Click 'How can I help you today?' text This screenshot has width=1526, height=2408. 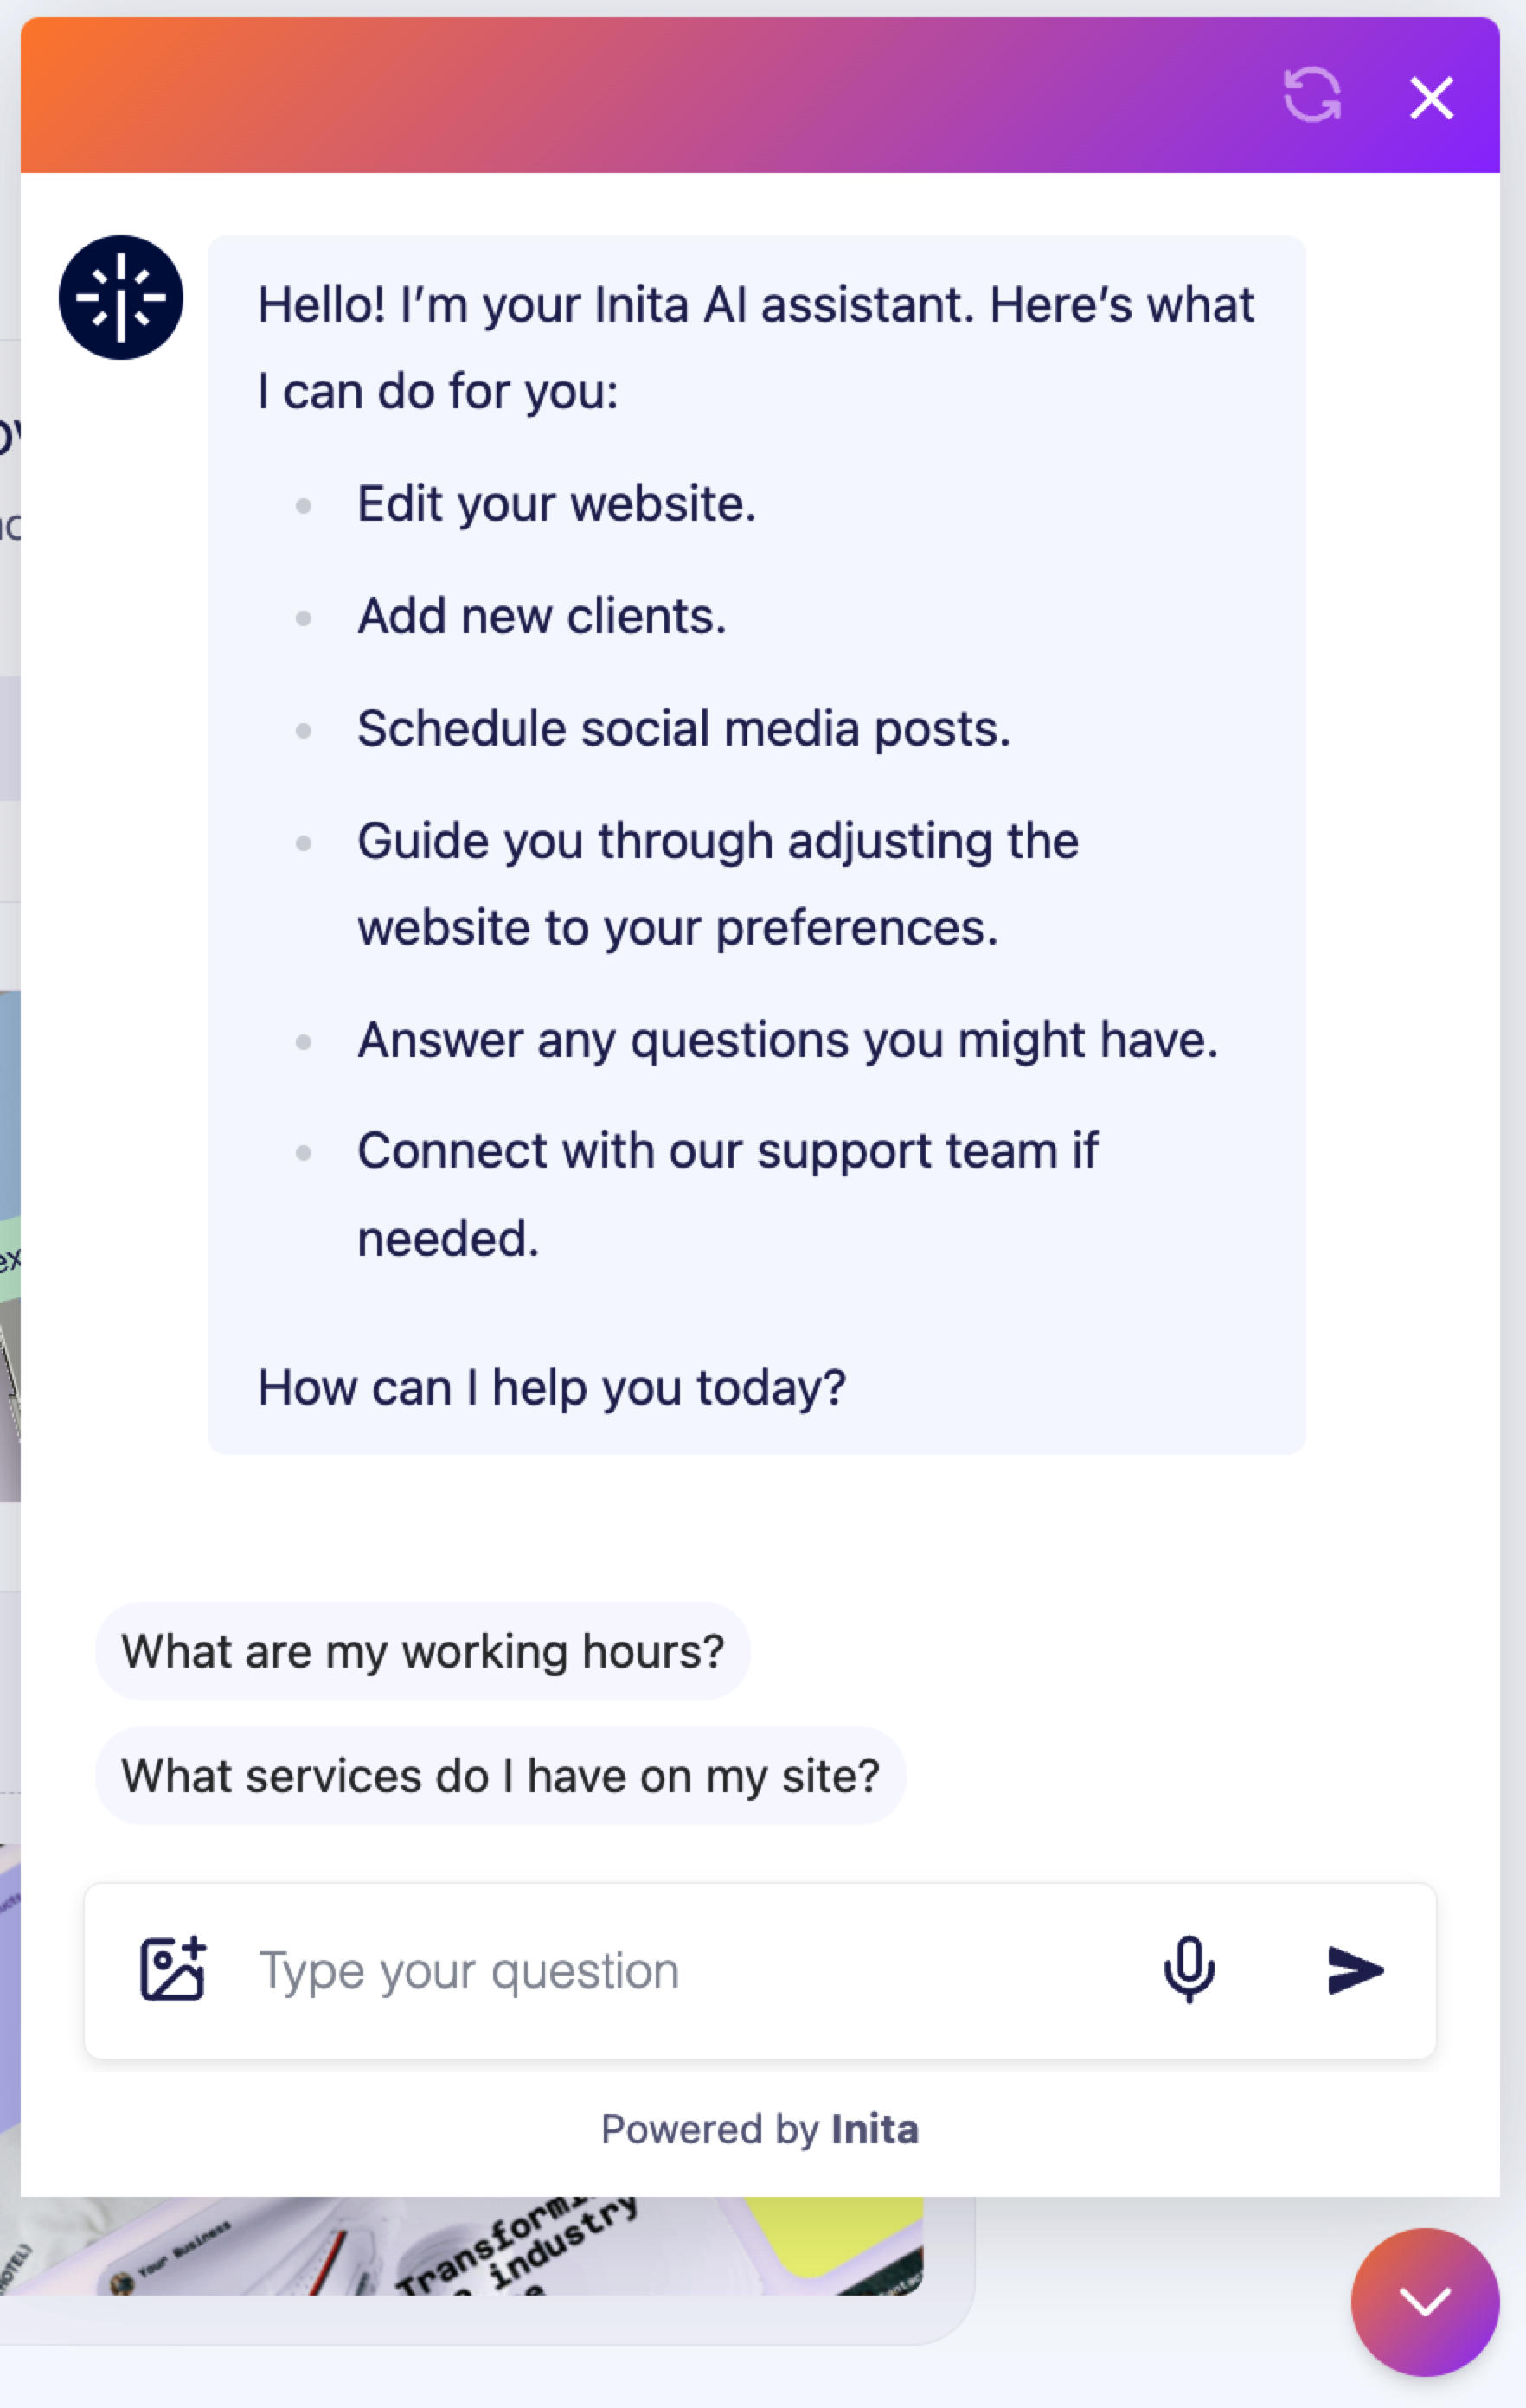pyautogui.click(x=552, y=1388)
